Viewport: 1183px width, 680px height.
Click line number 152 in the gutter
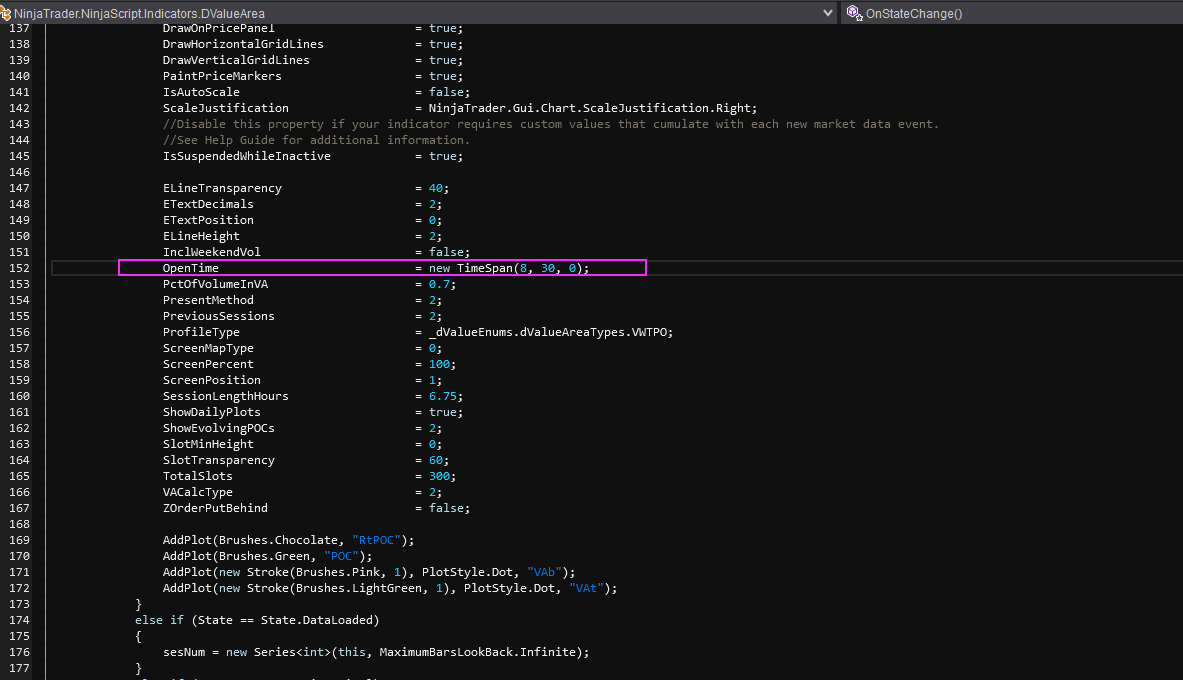point(18,268)
